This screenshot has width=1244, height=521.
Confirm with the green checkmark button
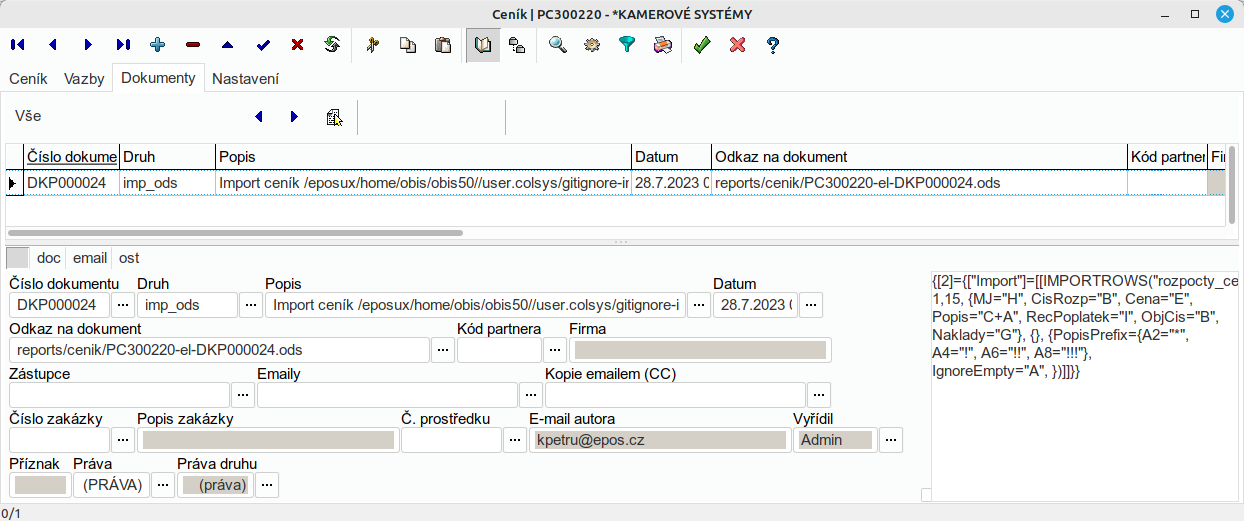[x=702, y=45]
